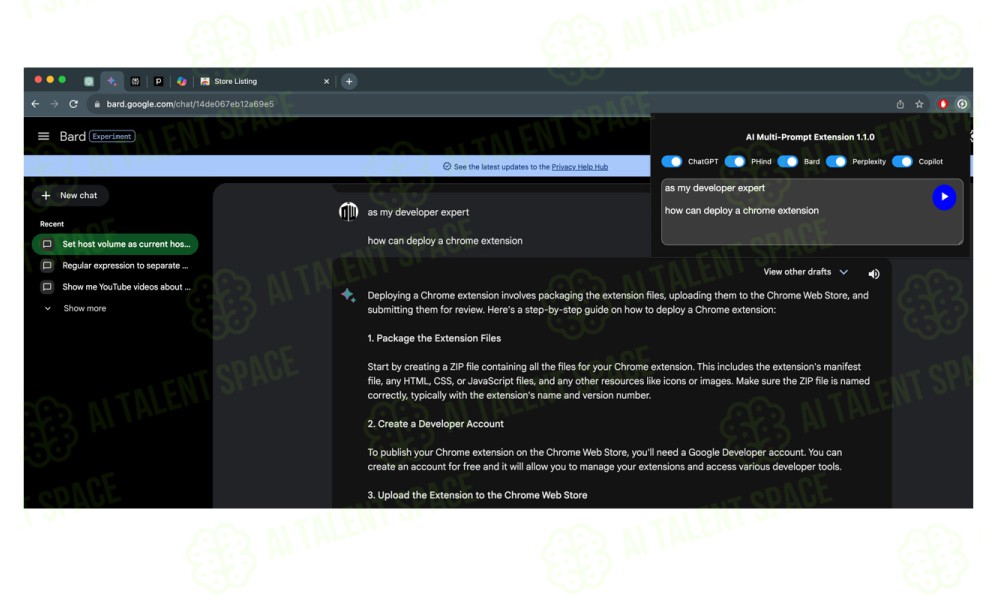This screenshot has width=1000, height=600.
Task: Turn off the Copilot switch
Action: point(902,161)
